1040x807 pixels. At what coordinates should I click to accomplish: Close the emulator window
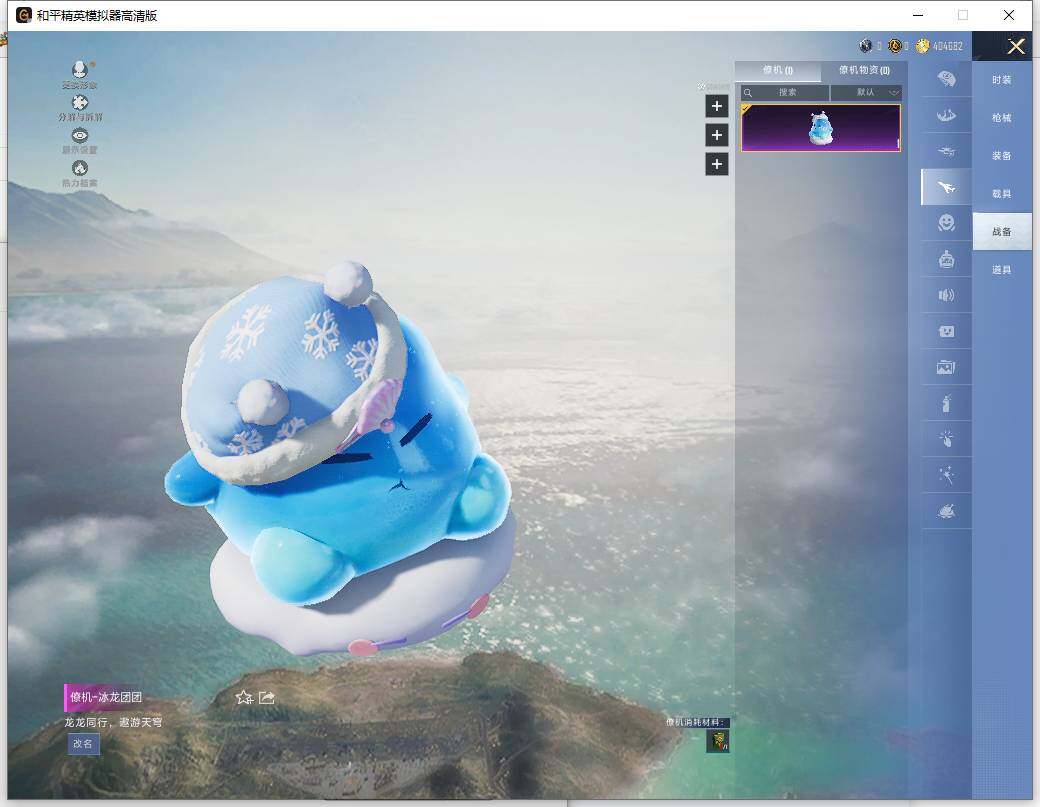click(1008, 15)
